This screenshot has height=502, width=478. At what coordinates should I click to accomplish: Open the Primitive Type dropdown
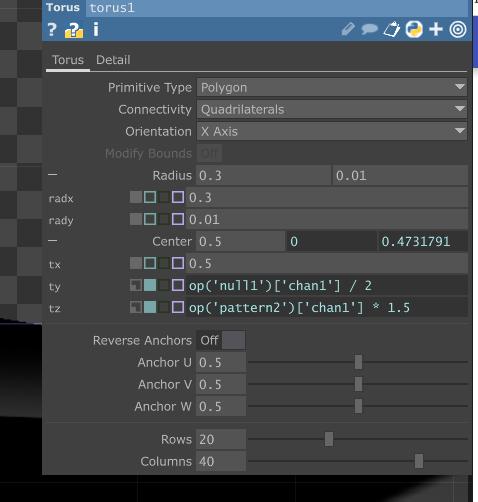332,88
